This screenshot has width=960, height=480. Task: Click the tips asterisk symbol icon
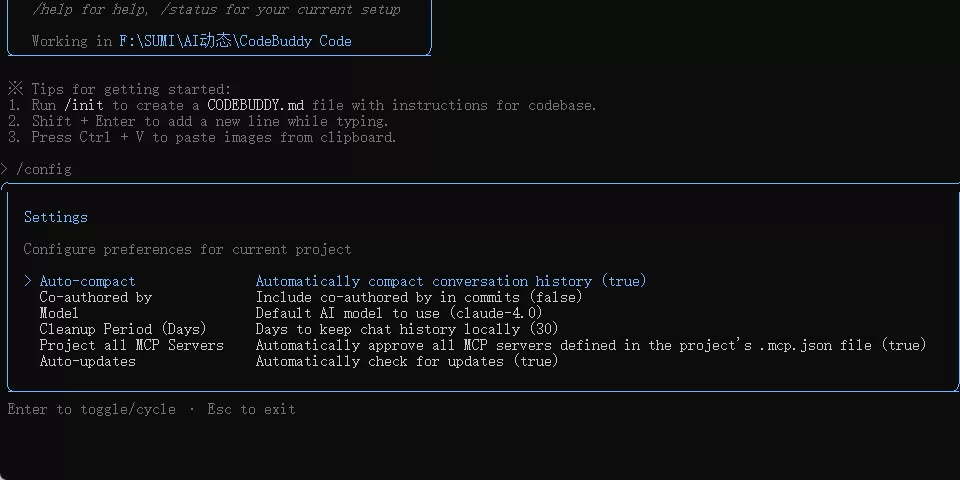pyautogui.click(x=15, y=89)
